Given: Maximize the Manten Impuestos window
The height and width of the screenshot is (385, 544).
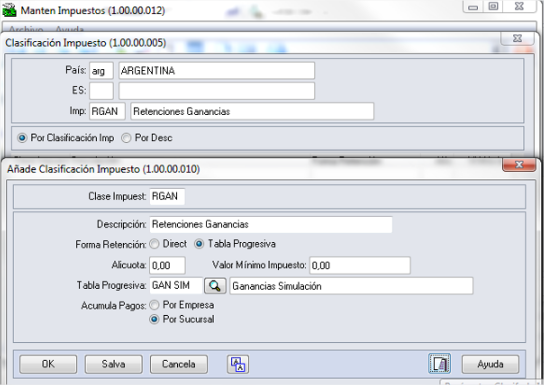Looking at the screenshot, I should [x=493, y=6].
